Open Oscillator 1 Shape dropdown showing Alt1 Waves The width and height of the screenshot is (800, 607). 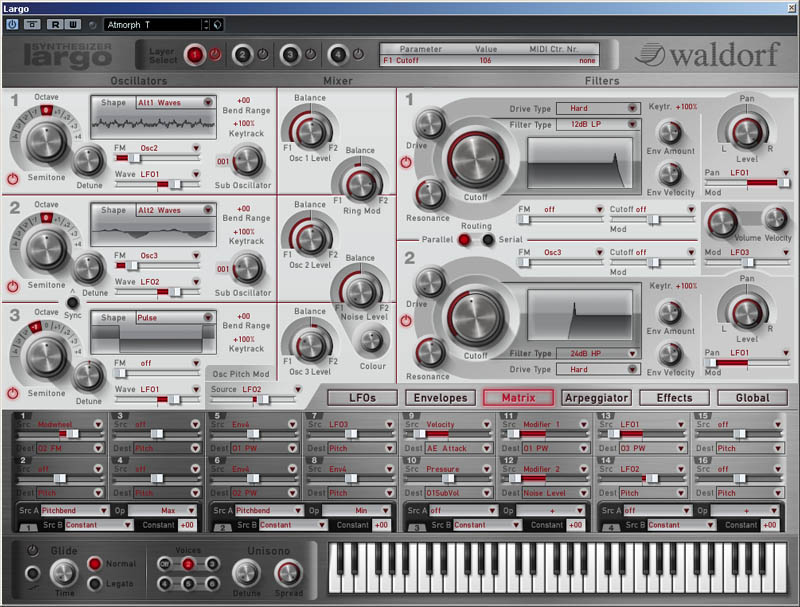(x=152, y=101)
